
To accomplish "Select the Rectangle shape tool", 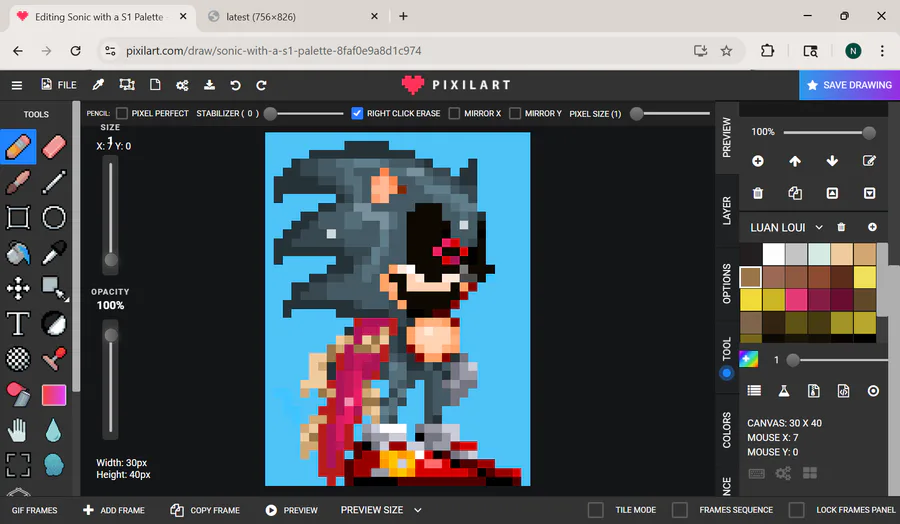I will (18, 218).
